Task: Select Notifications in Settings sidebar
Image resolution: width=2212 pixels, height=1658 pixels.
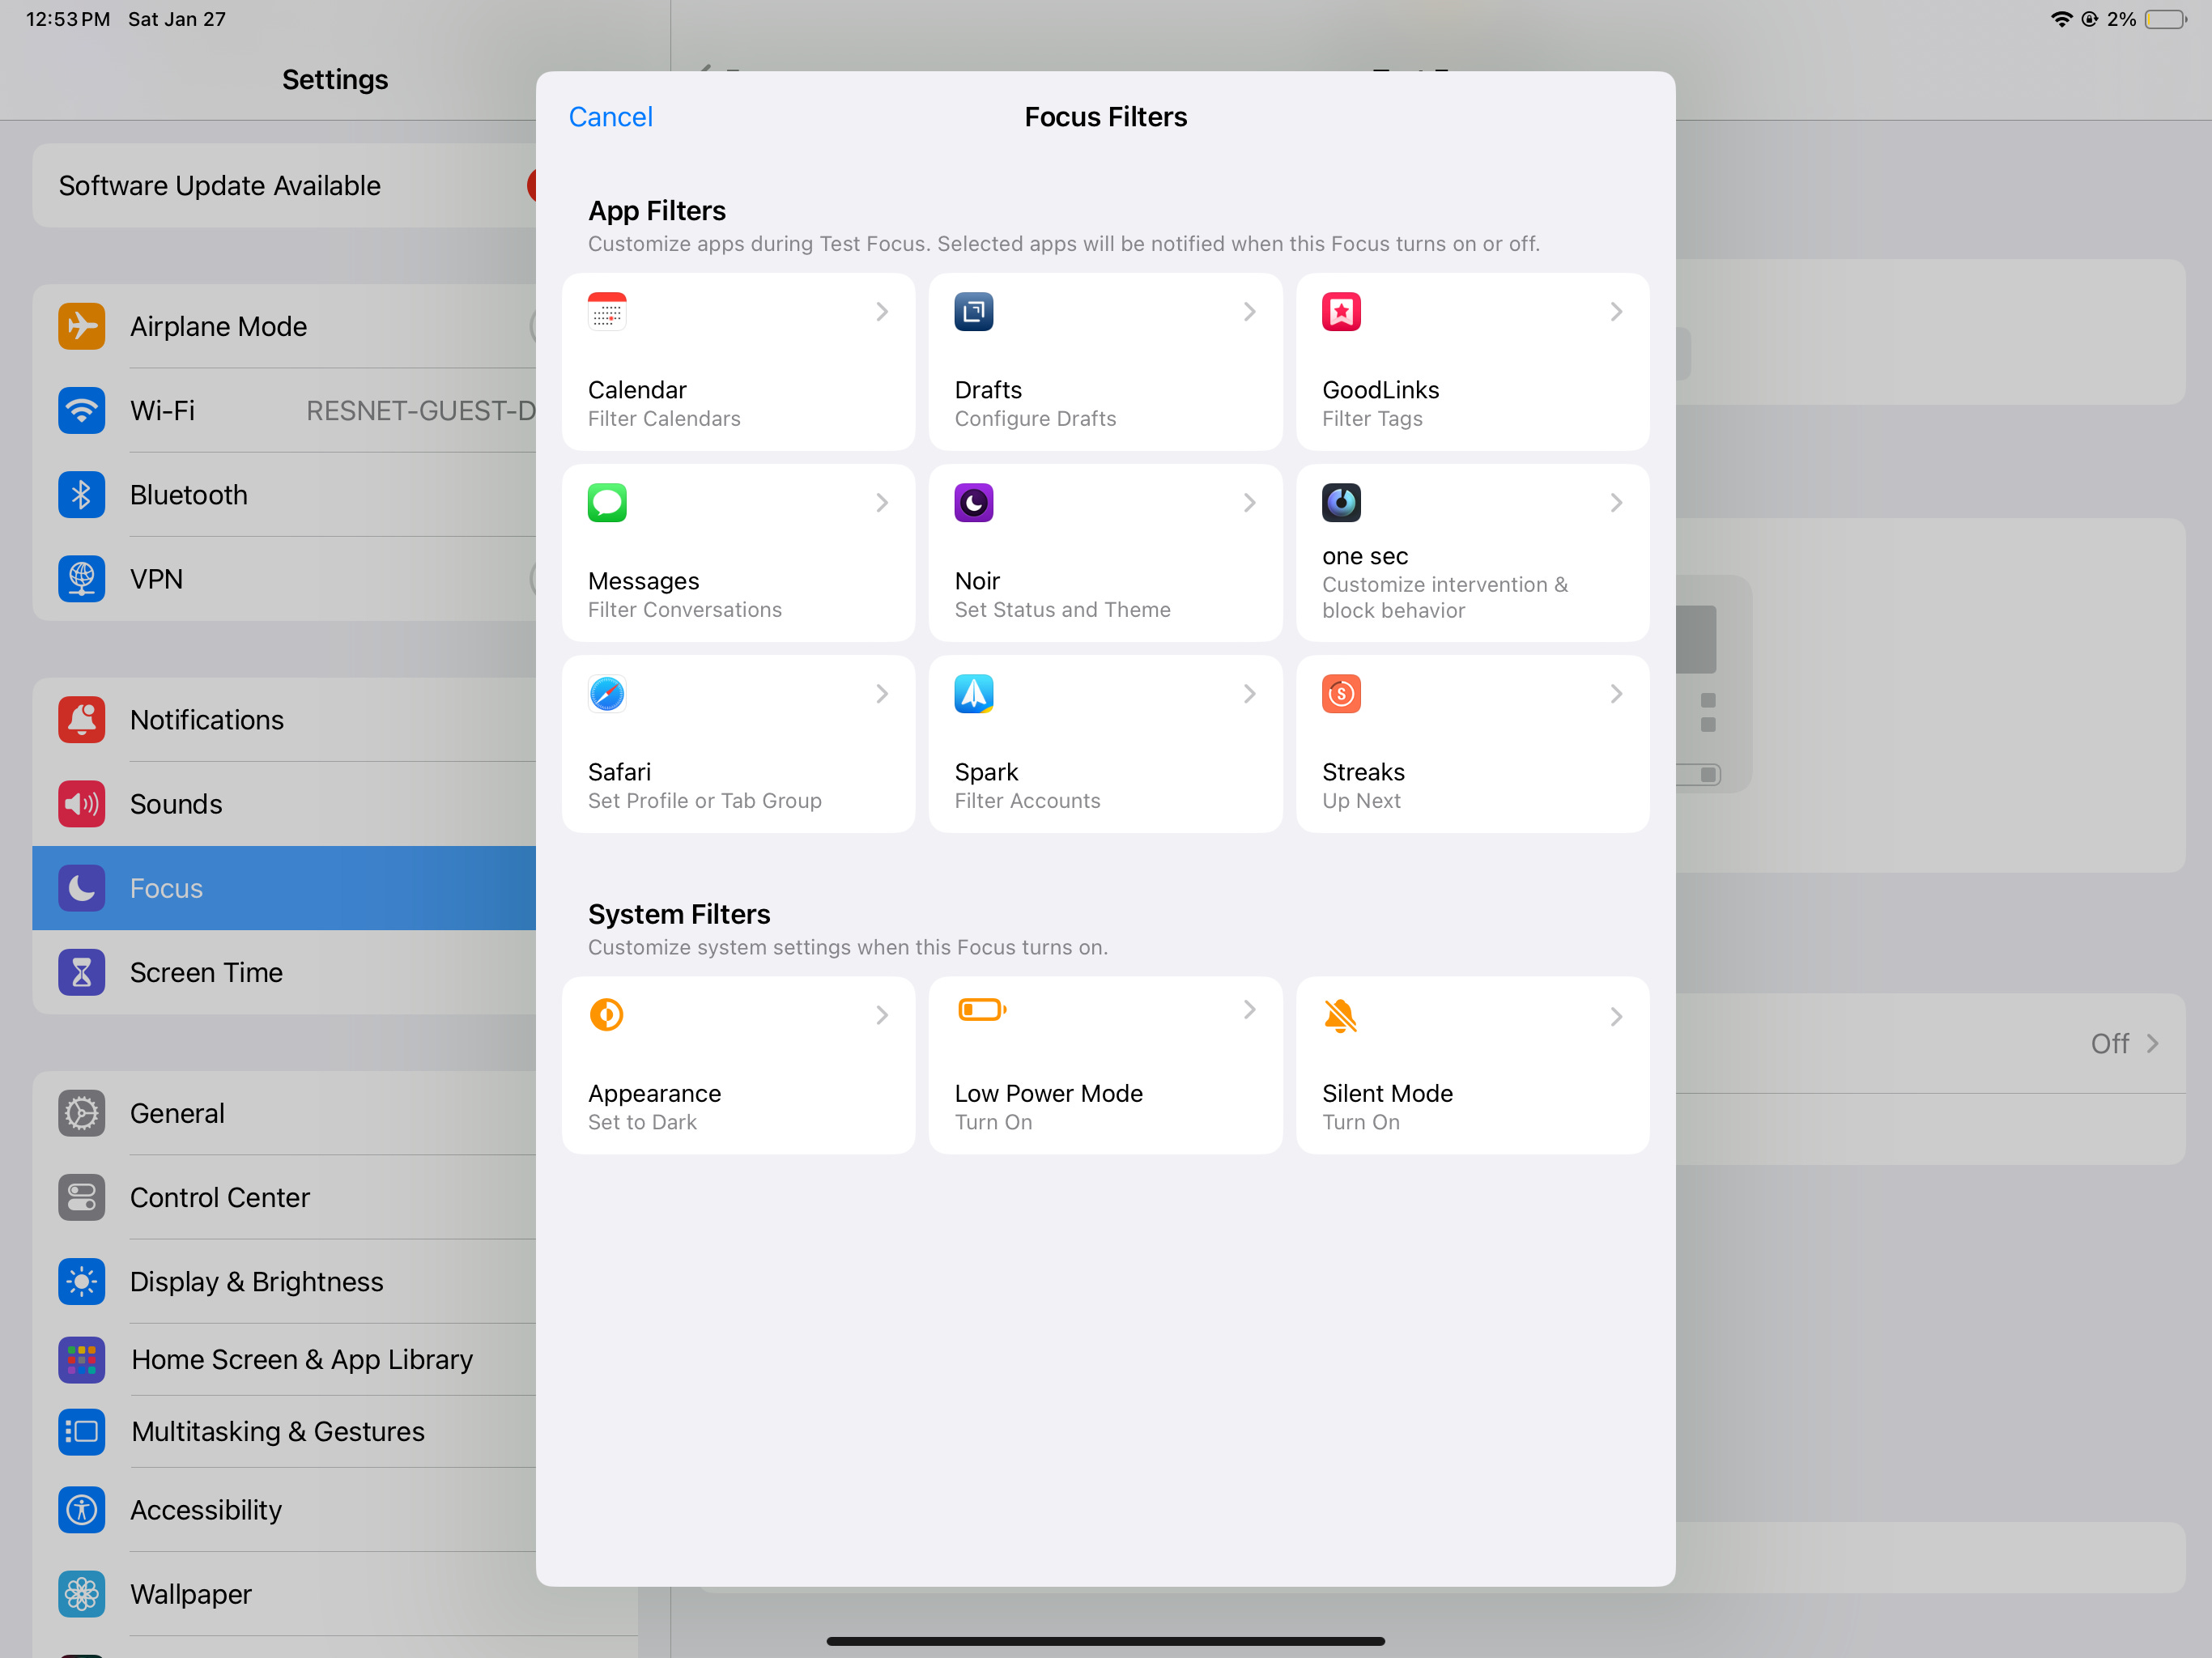Action: 285,720
